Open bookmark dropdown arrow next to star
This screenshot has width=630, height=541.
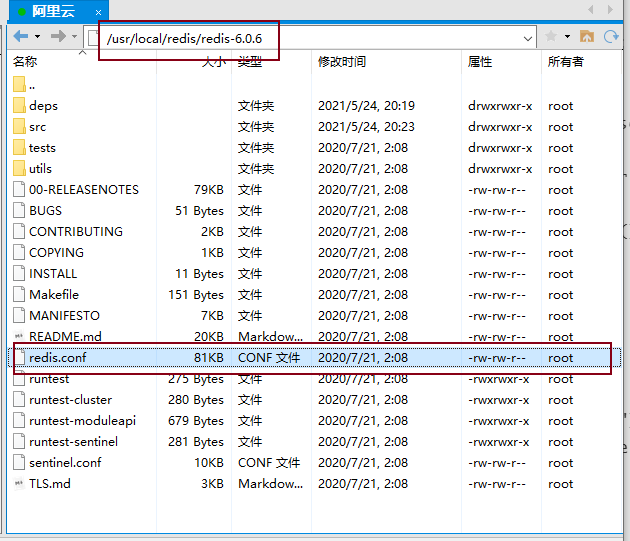[x=567, y=37]
